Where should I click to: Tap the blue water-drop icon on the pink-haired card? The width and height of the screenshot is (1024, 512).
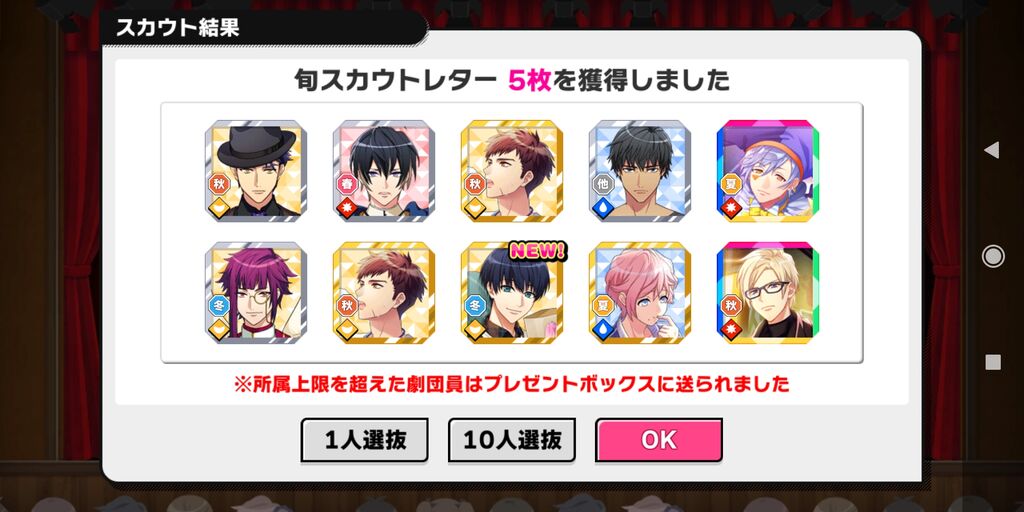click(x=603, y=329)
